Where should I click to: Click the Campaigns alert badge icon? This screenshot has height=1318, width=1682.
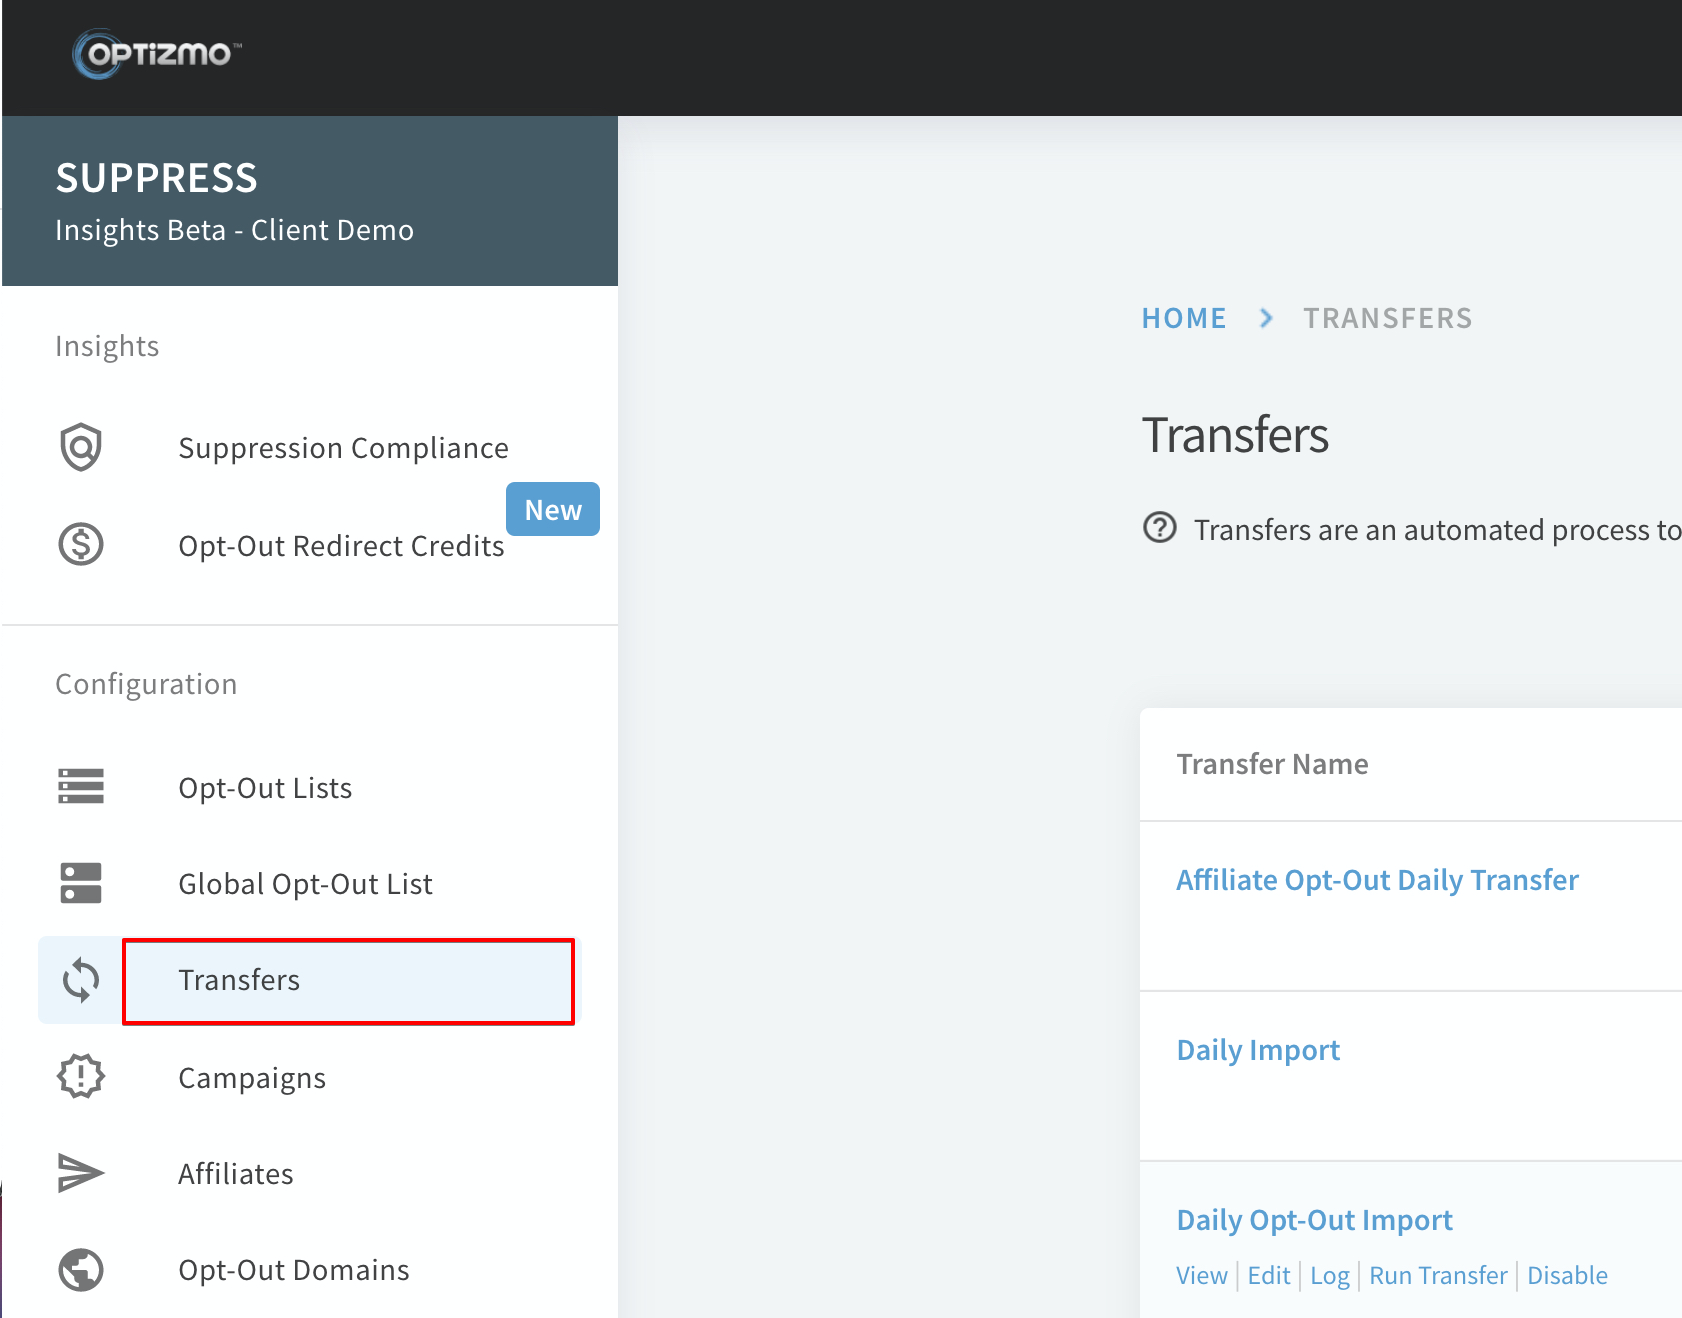(x=81, y=1076)
